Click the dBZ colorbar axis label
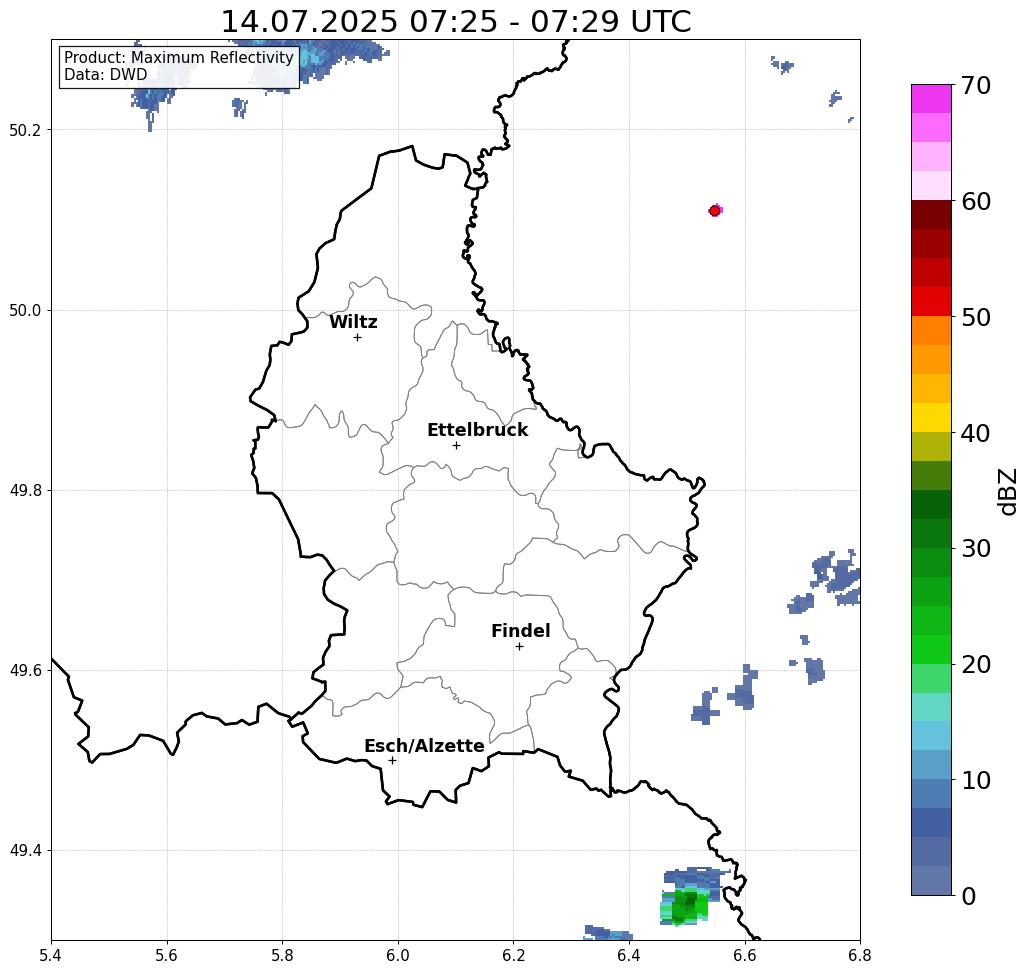The image size is (1029, 973). coord(1007,491)
